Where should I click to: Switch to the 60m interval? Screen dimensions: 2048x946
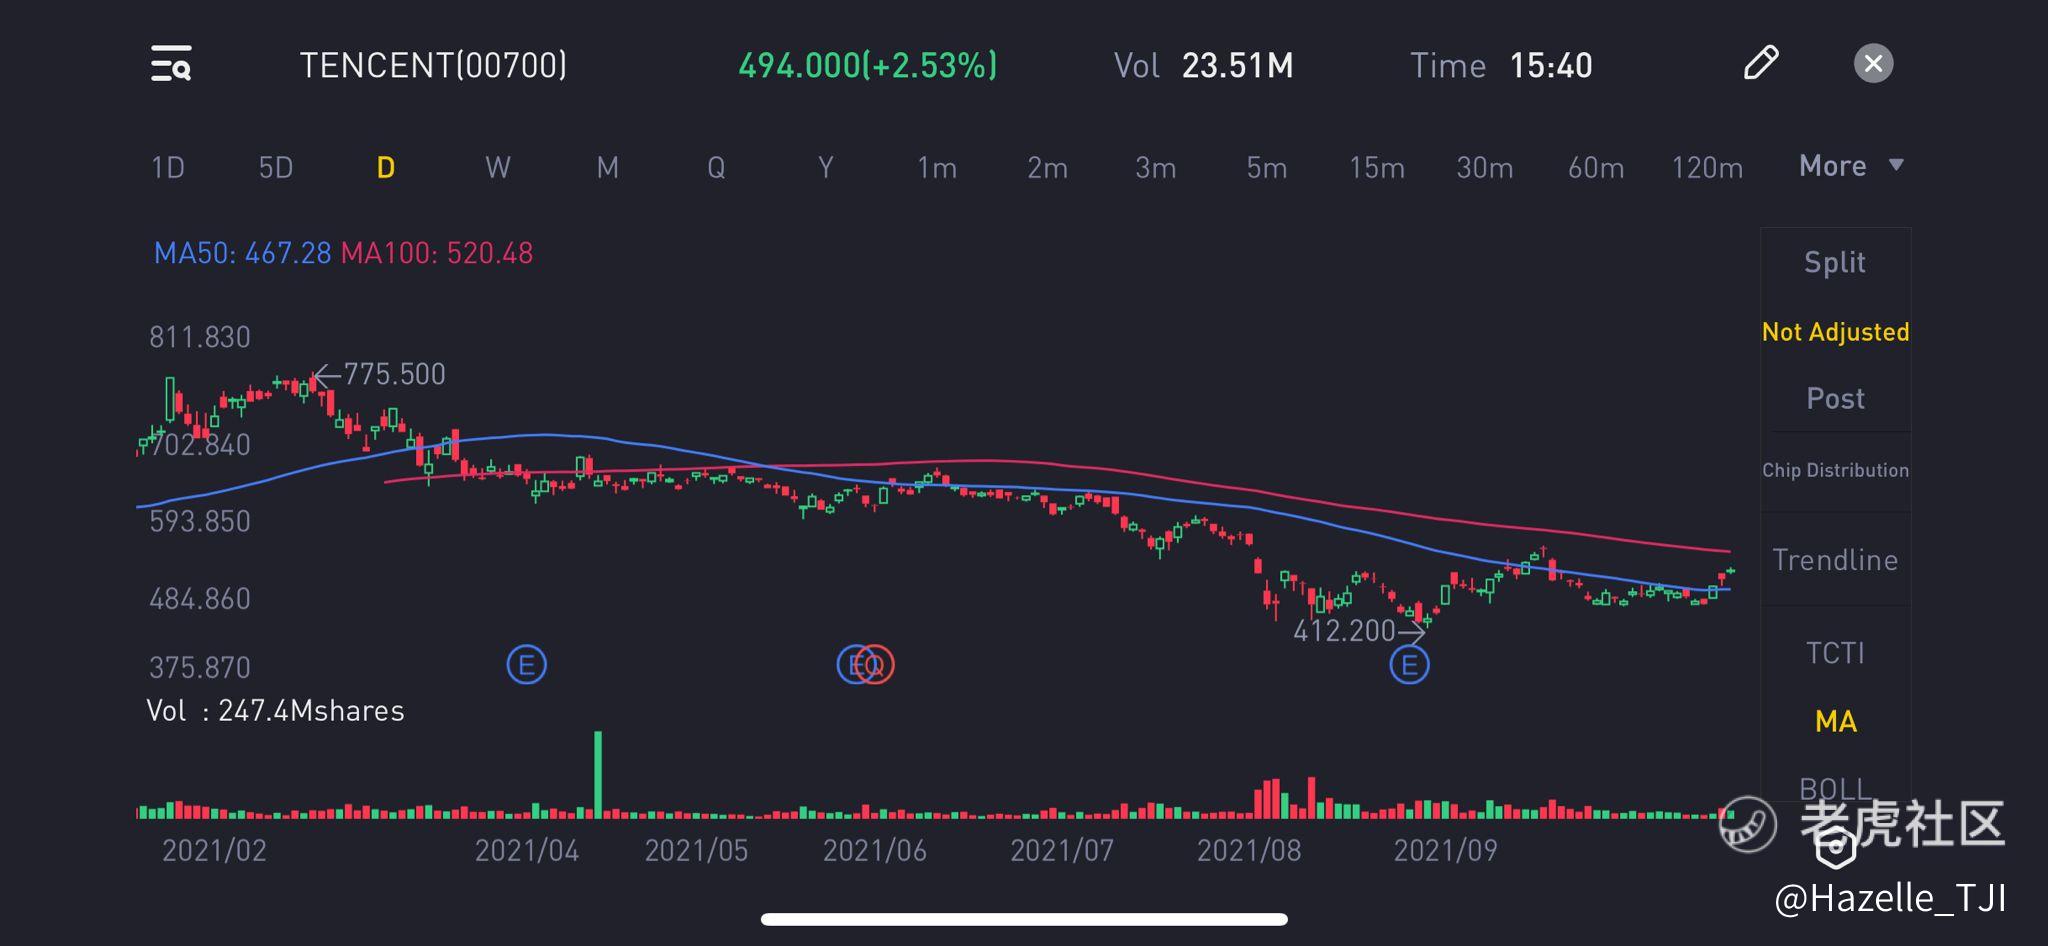pyautogui.click(x=1596, y=167)
